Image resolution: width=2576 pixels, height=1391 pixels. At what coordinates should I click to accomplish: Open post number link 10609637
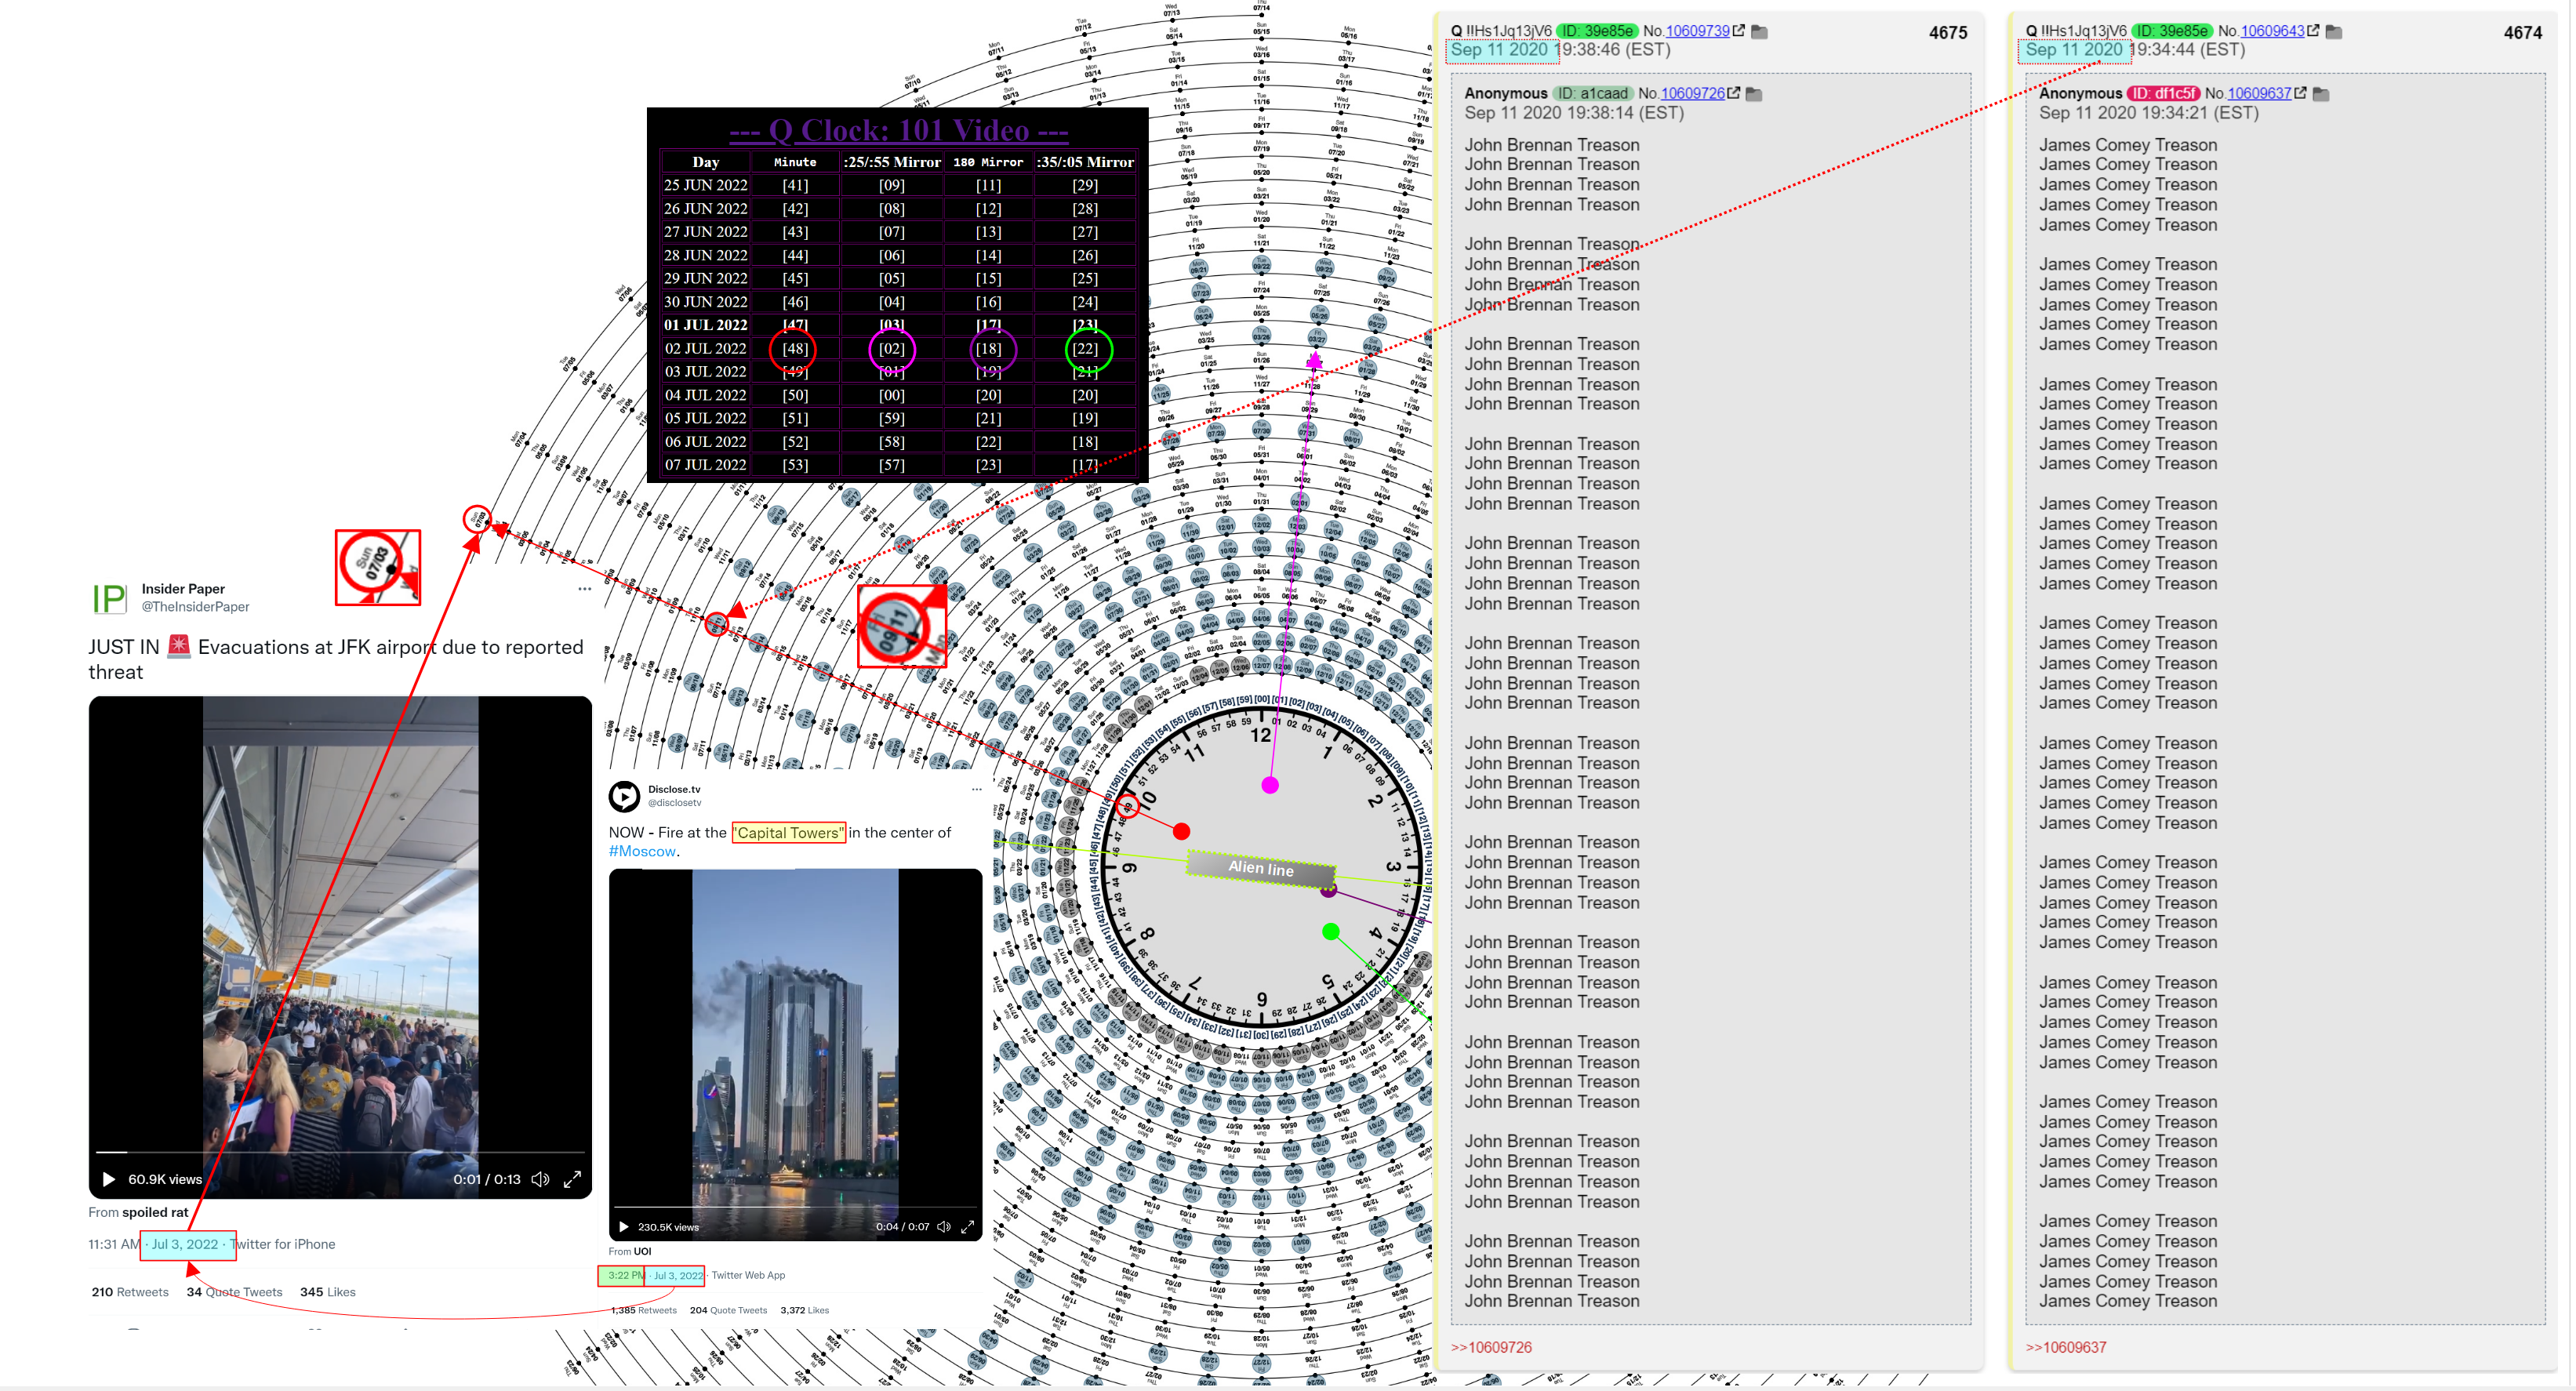tap(2259, 93)
